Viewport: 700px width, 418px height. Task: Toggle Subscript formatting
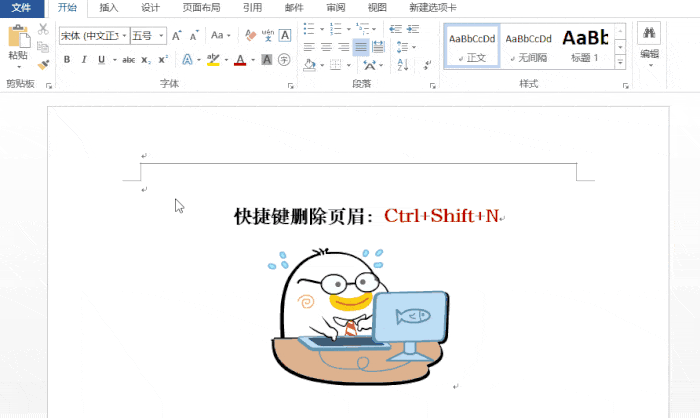146,60
